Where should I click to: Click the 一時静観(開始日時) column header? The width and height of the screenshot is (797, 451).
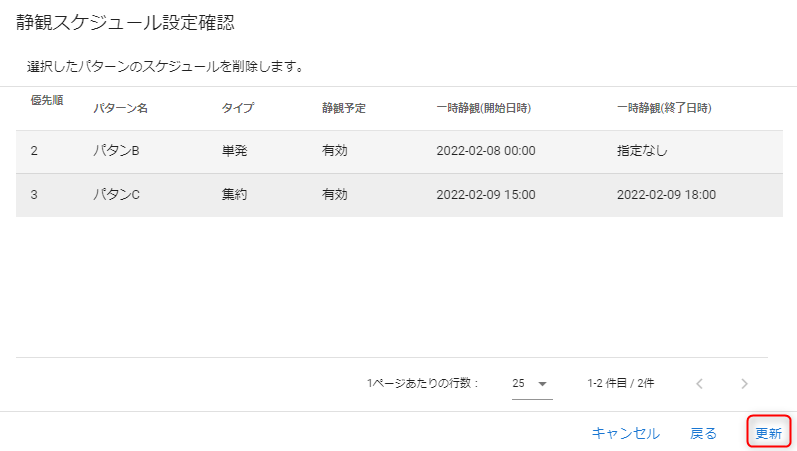pyautogui.click(x=483, y=108)
